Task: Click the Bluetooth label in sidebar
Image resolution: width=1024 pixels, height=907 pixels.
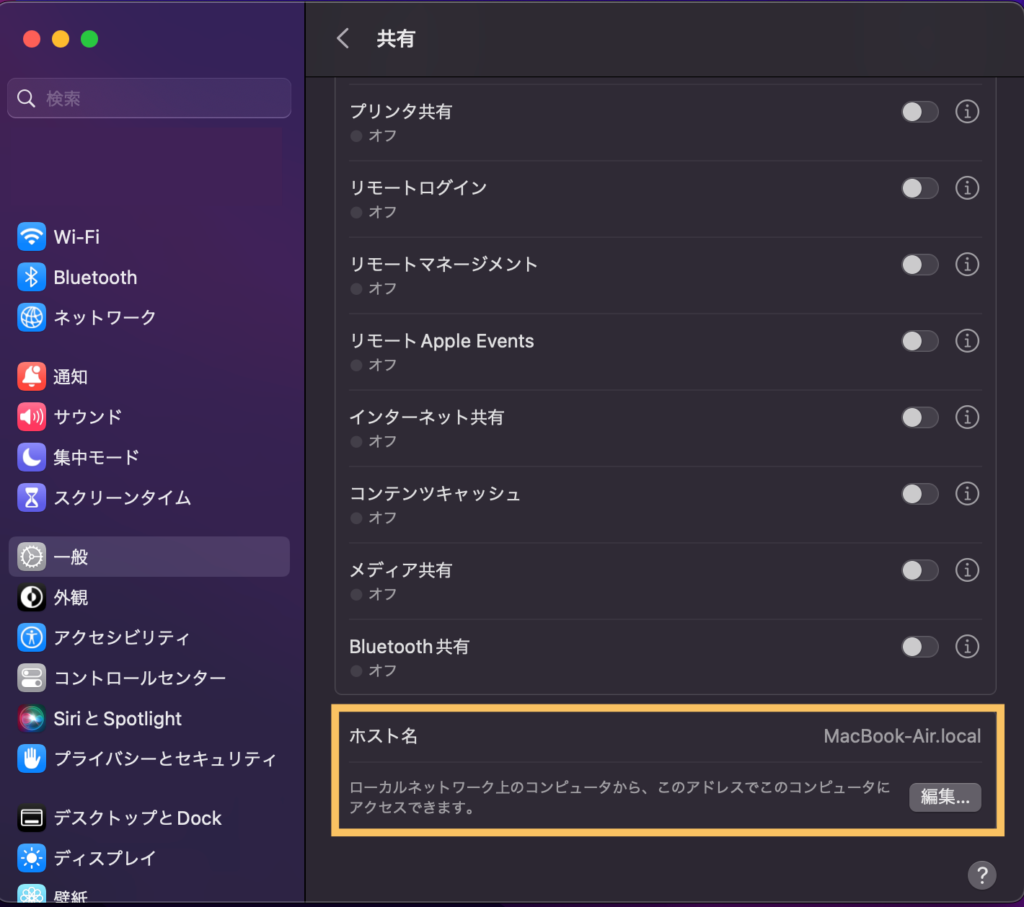Action: point(95,277)
